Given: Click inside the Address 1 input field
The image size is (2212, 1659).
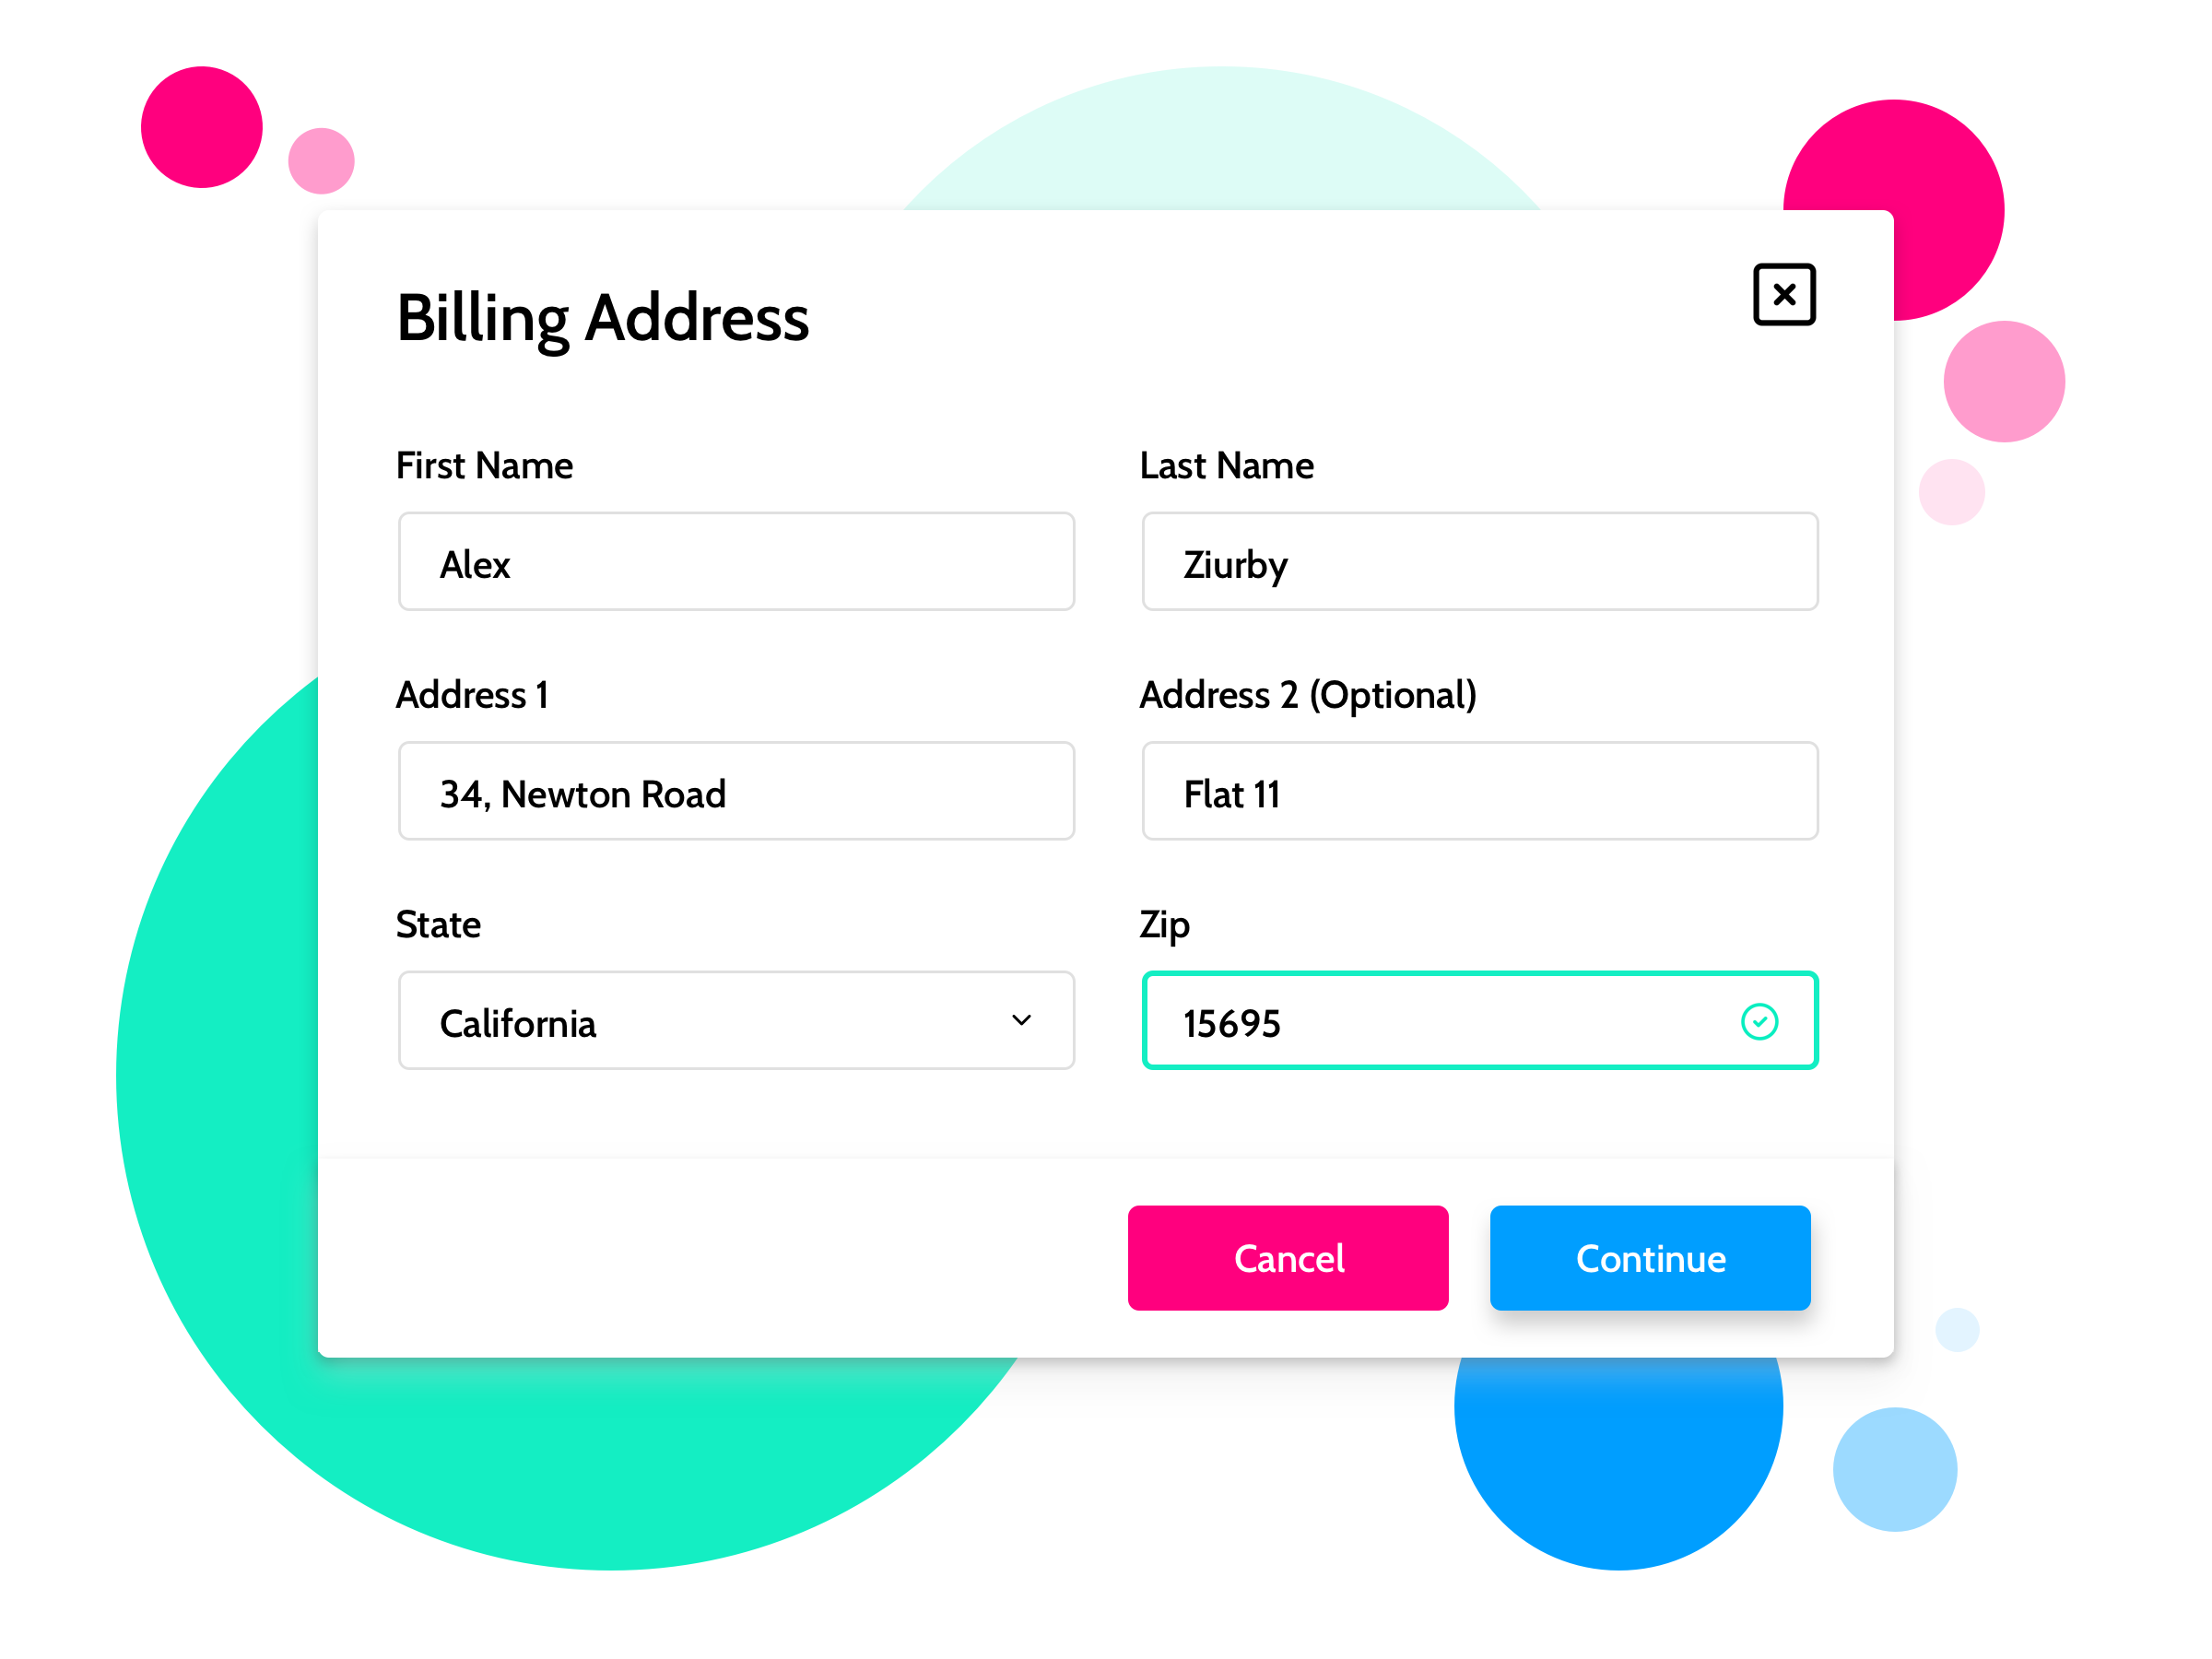Looking at the screenshot, I should pos(735,794).
